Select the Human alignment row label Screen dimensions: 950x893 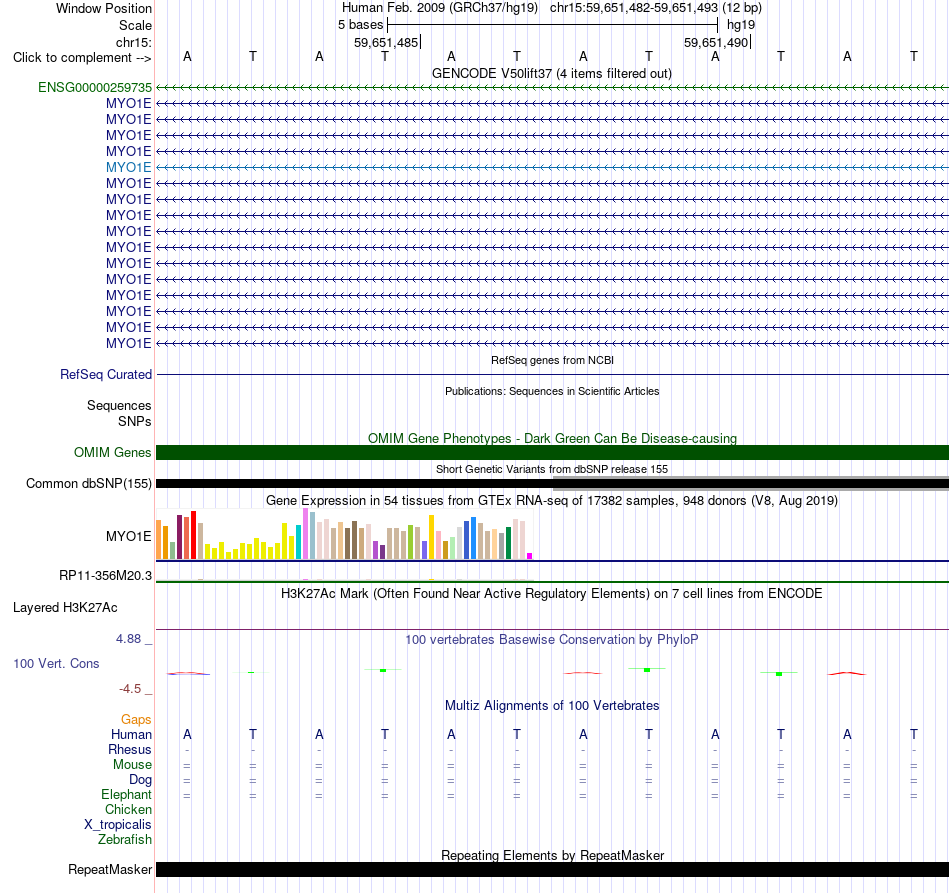(x=131, y=734)
